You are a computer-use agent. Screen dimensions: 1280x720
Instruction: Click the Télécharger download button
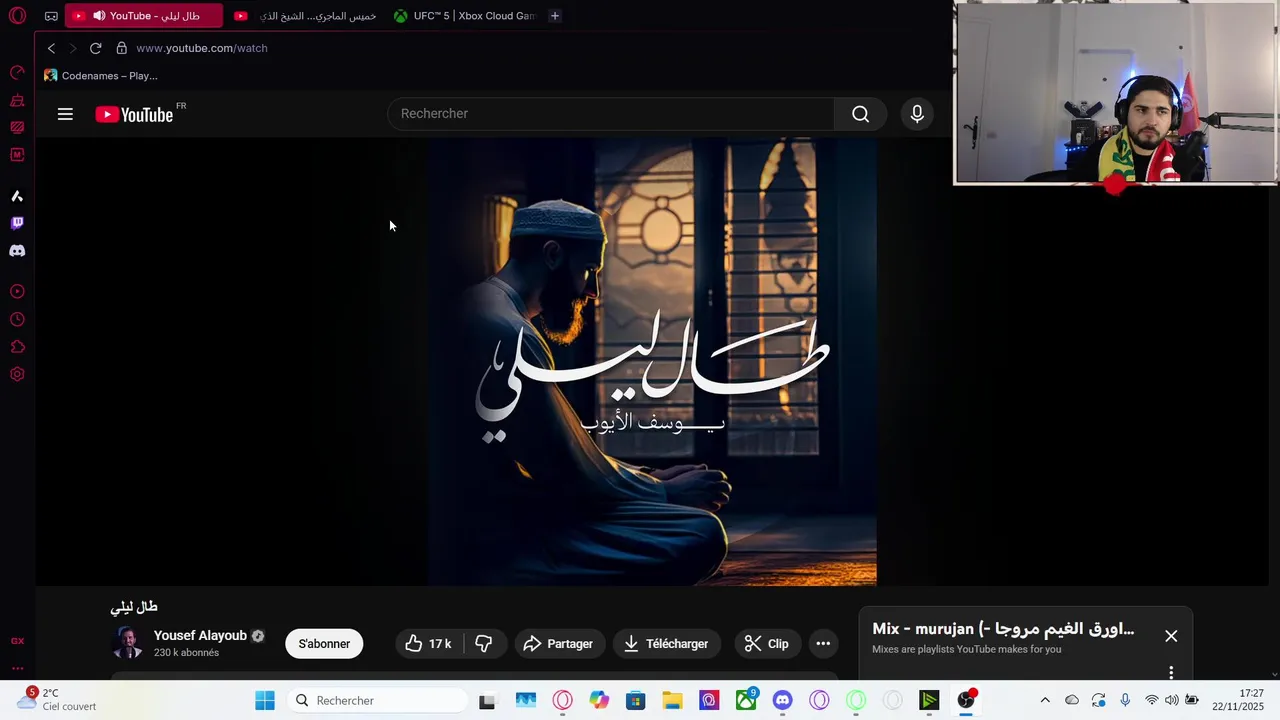(x=667, y=644)
